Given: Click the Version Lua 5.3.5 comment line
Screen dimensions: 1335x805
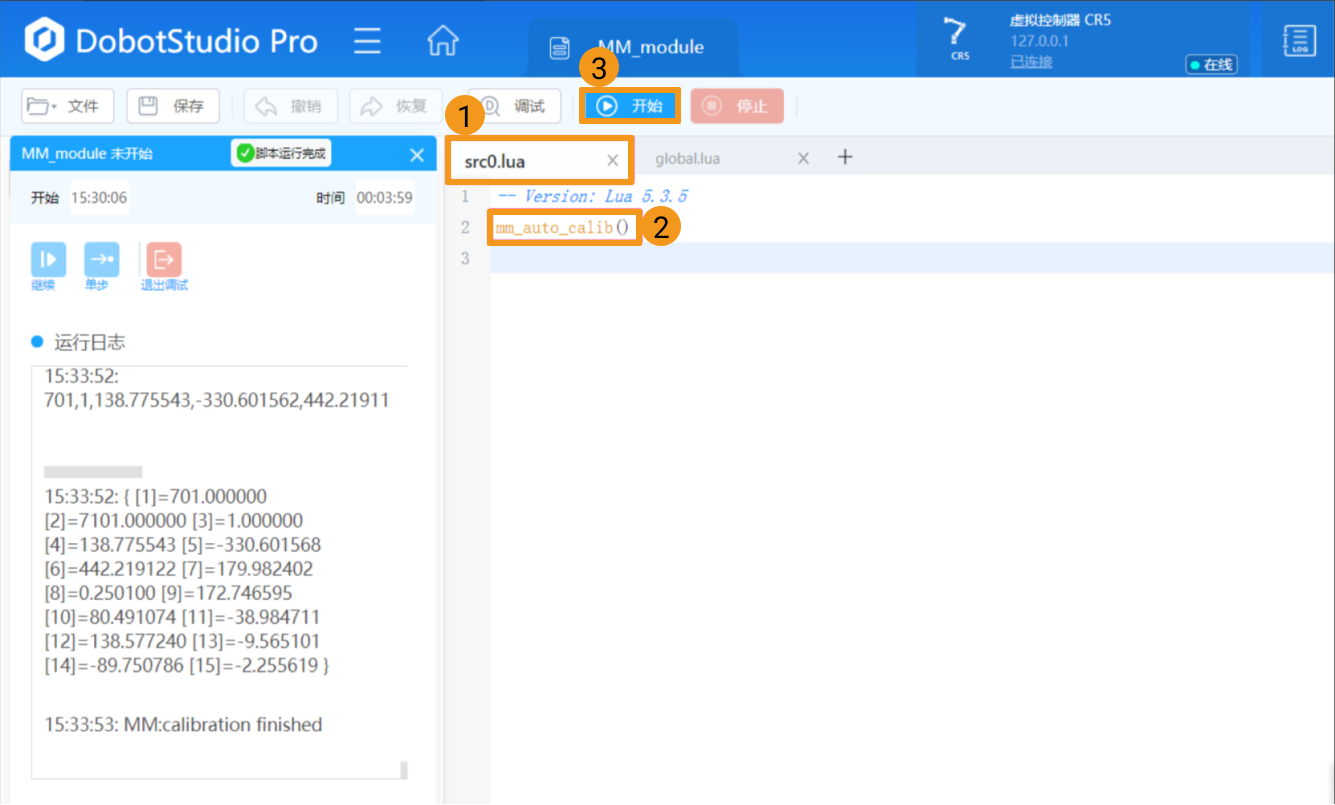Looking at the screenshot, I should click(x=592, y=197).
